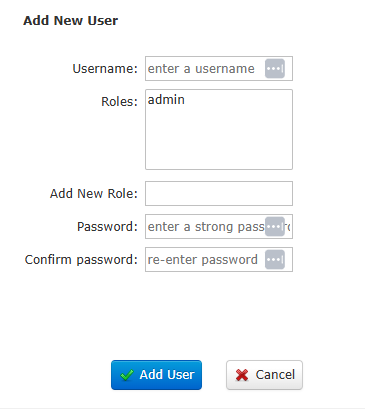Click the 'Add New Role:' label
Screen dimensions: 365x409
coord(94,194)
